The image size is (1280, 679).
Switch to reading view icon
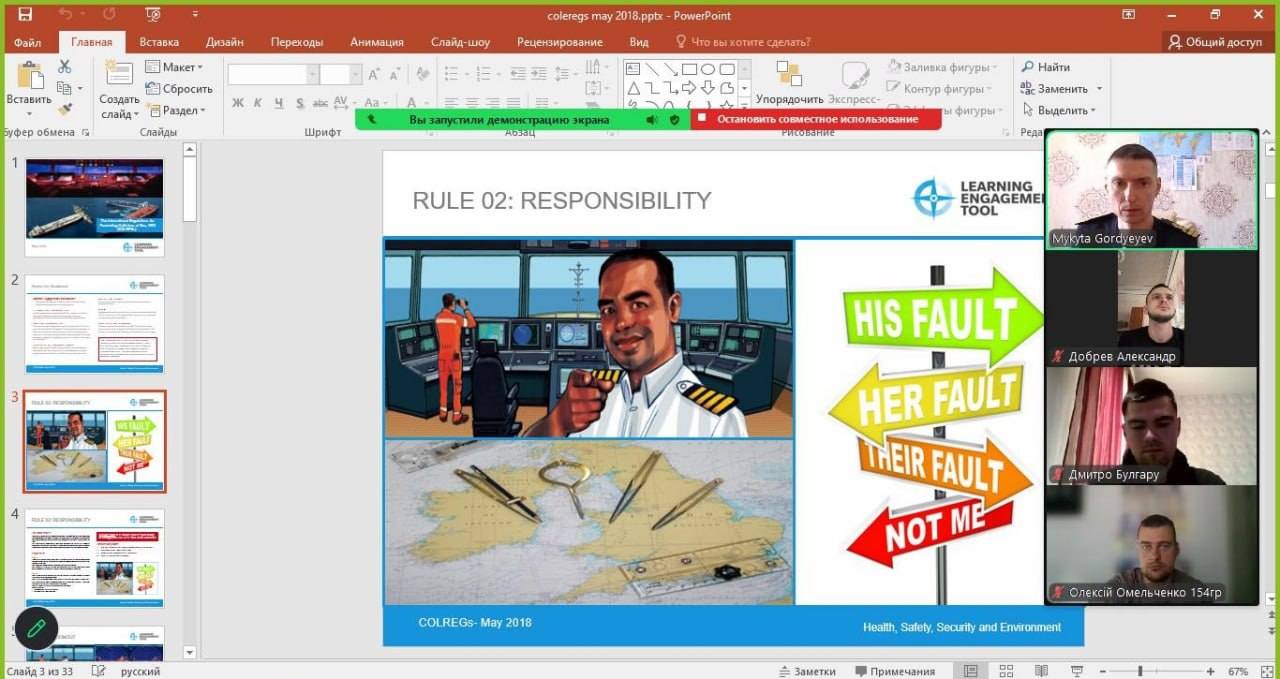1041,671
